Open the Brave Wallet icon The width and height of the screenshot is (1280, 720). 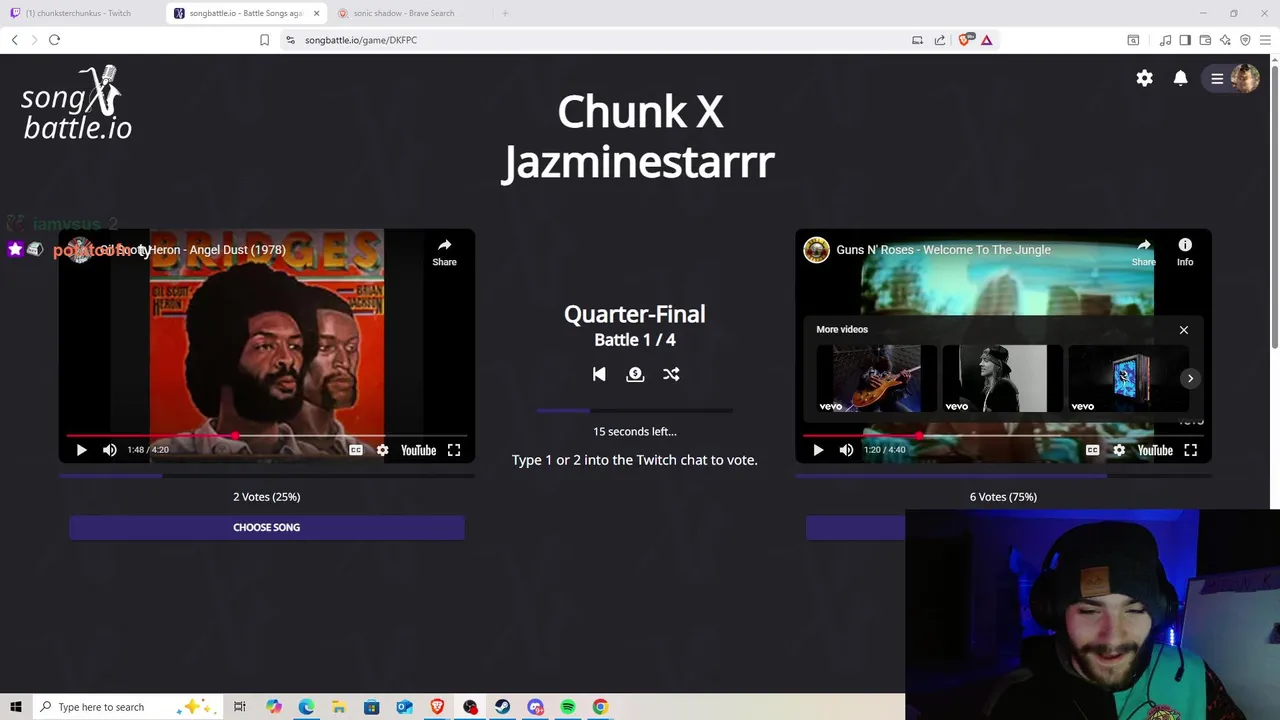(1205, 40)
